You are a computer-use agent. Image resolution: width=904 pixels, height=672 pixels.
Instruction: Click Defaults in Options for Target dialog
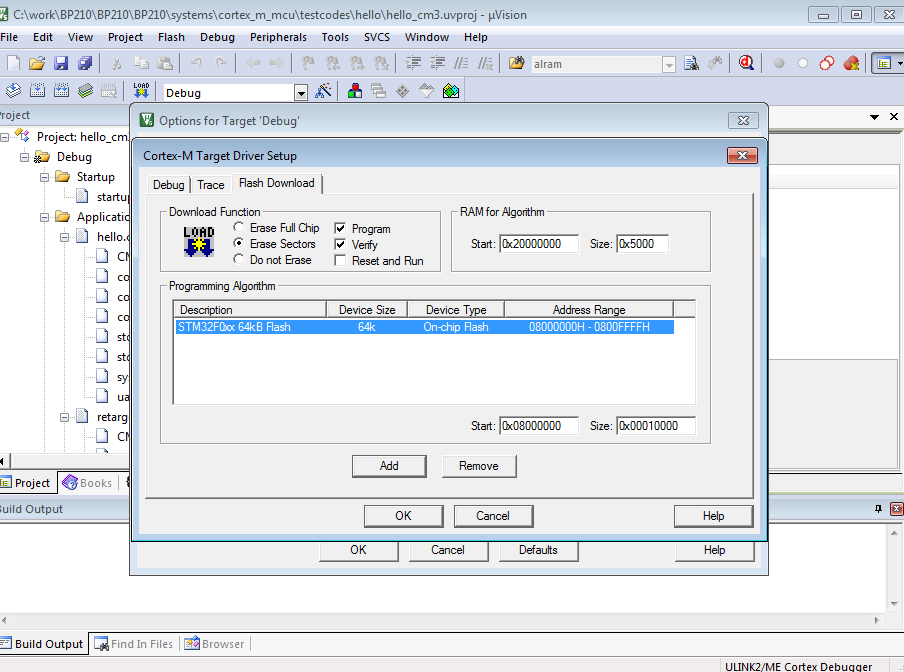538,550
